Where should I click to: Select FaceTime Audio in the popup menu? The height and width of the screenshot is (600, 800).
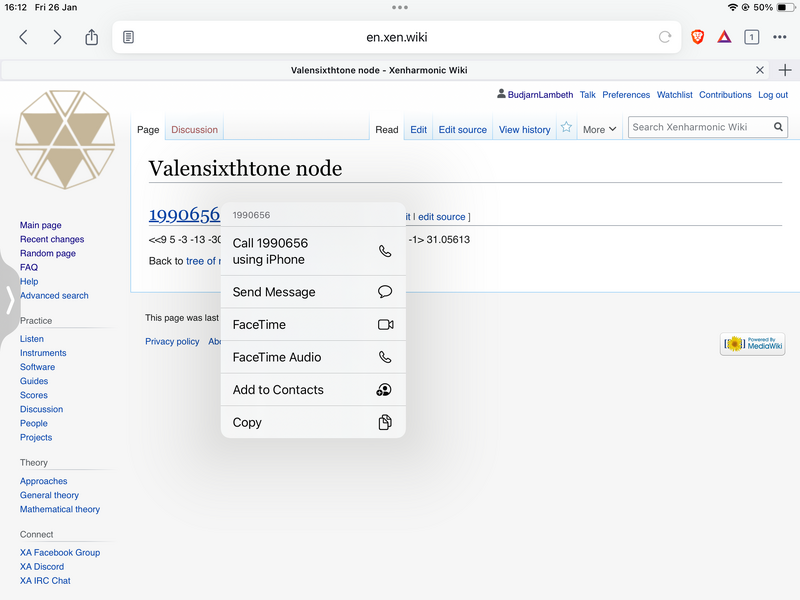click(x=313, y=357)
